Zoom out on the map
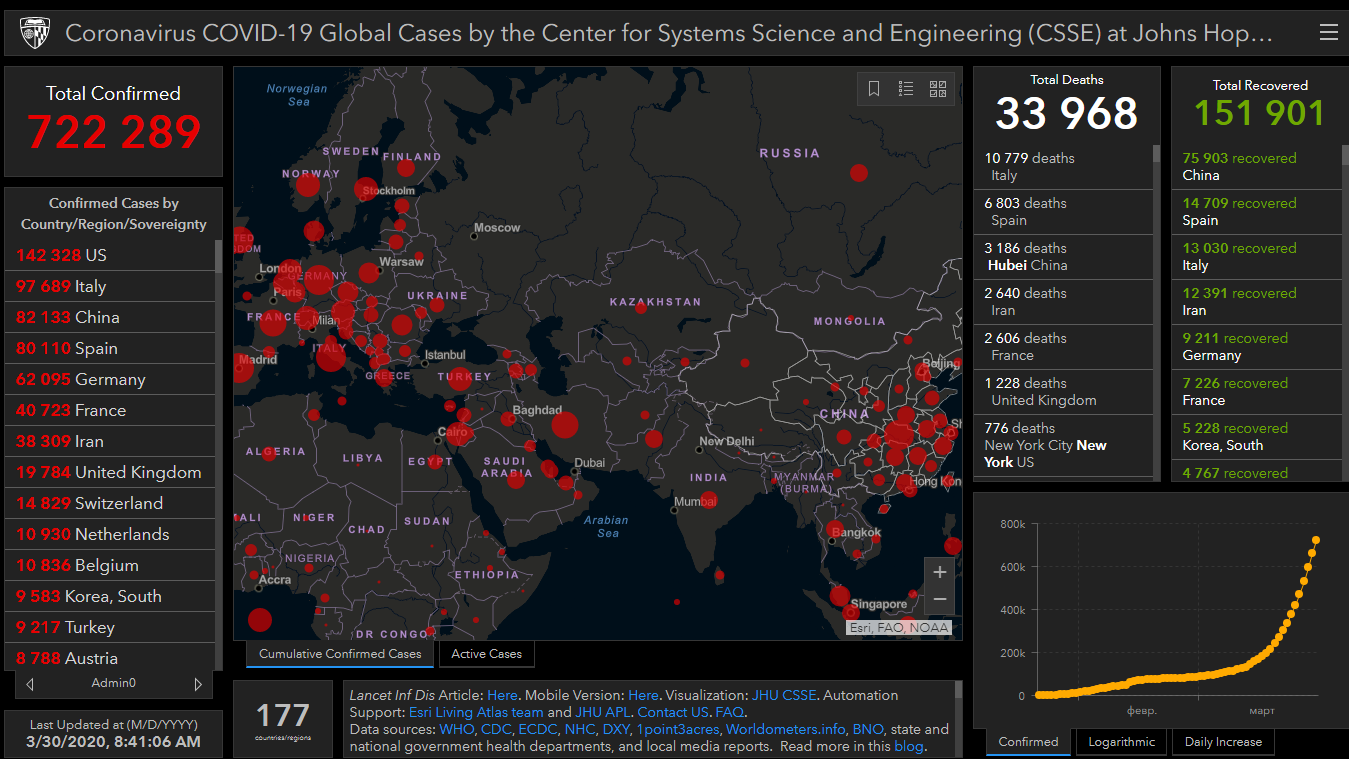 (939, 600)
